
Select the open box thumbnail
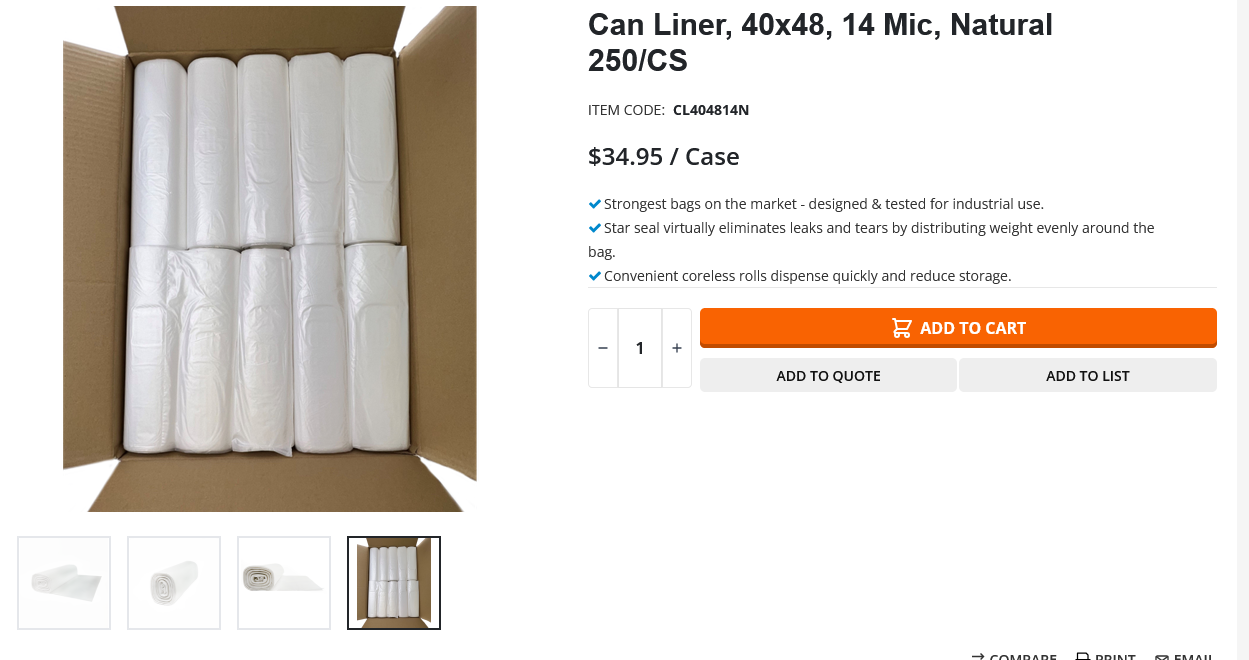(394, 583)
